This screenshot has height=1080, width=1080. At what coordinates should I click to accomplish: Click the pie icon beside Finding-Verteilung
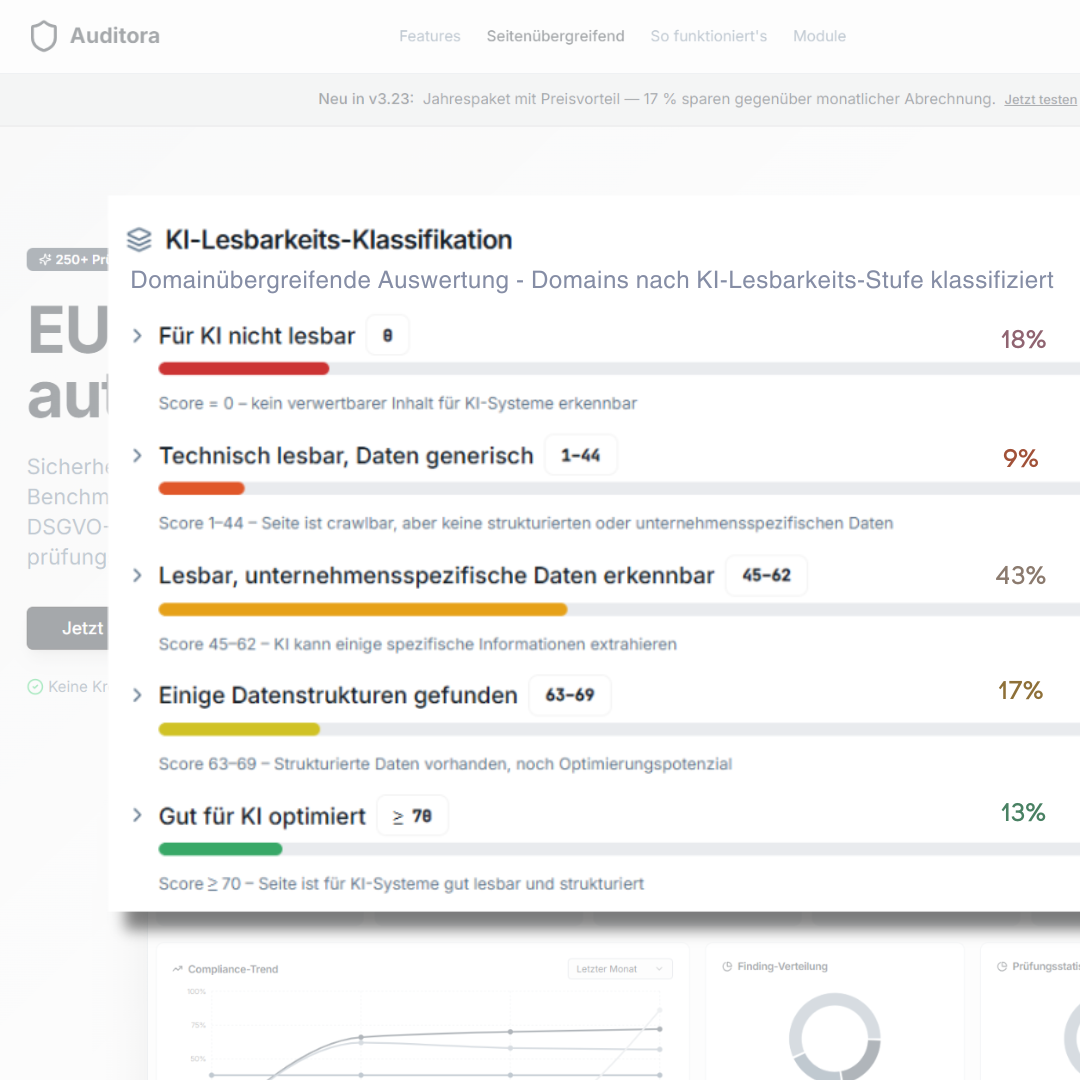(727, 966)
